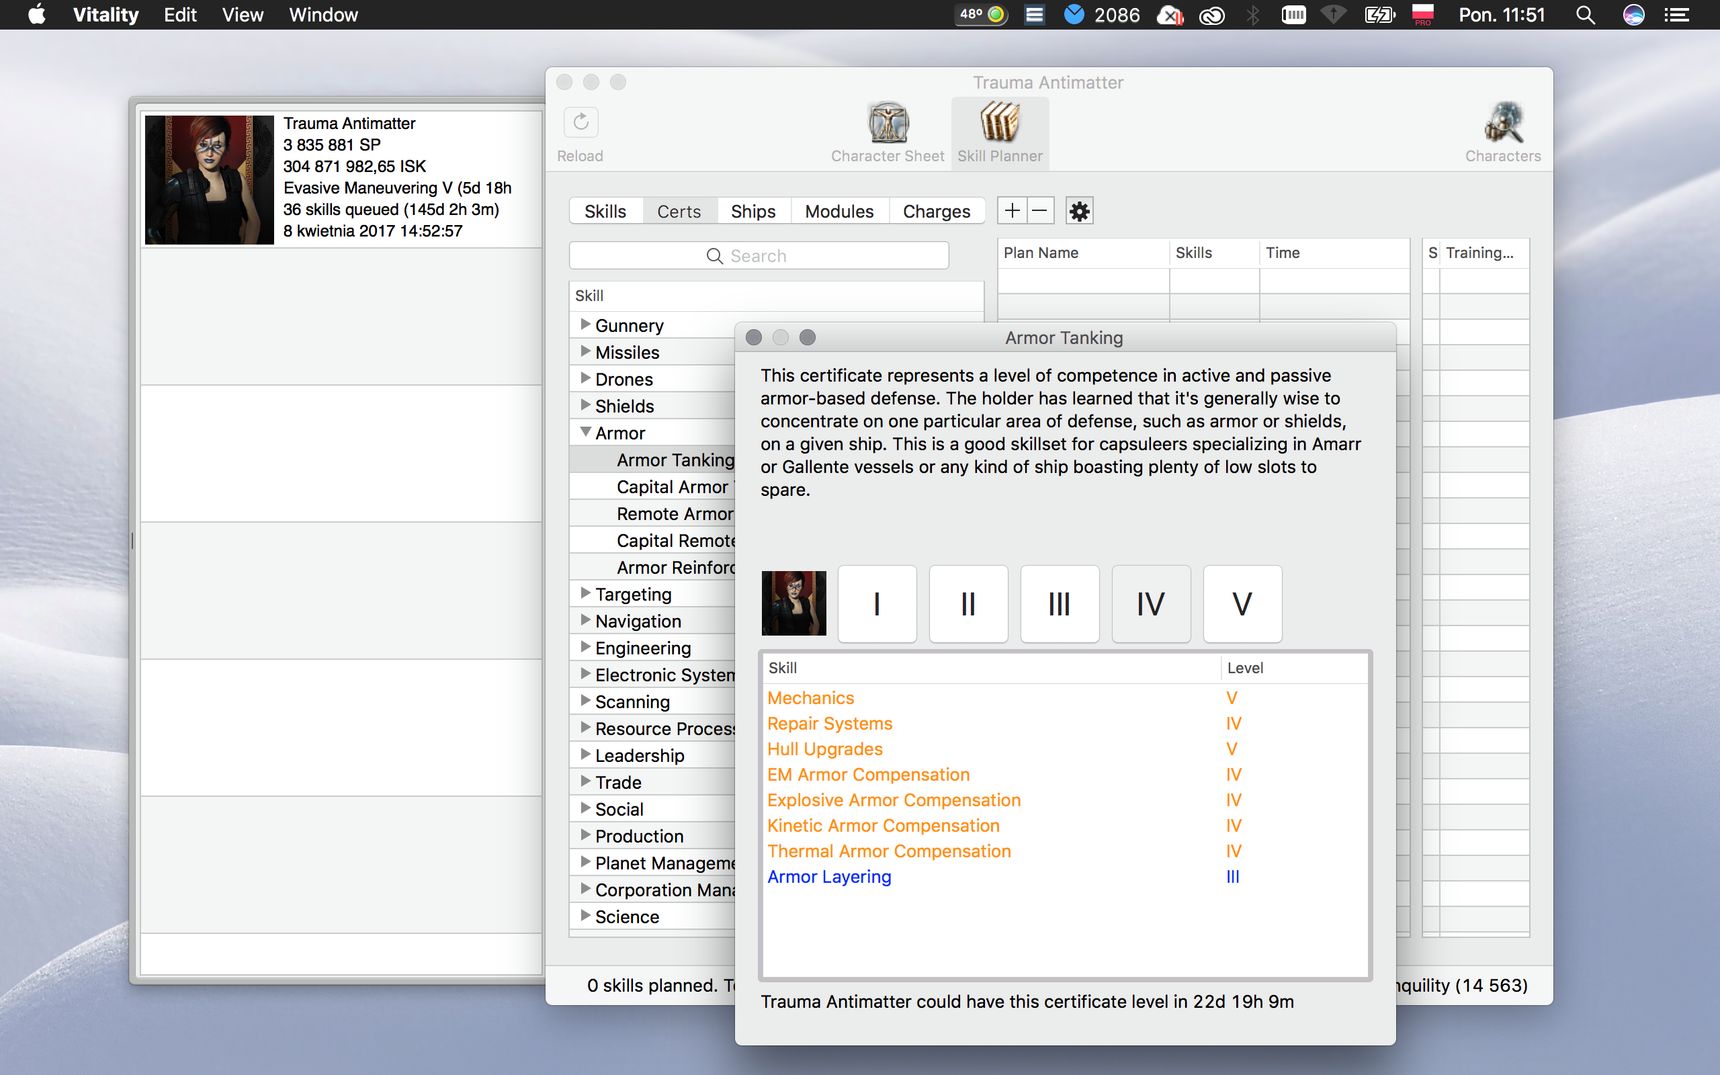
Task: Select the Skill Planner toolbar icon
Action: (1000, 133)
